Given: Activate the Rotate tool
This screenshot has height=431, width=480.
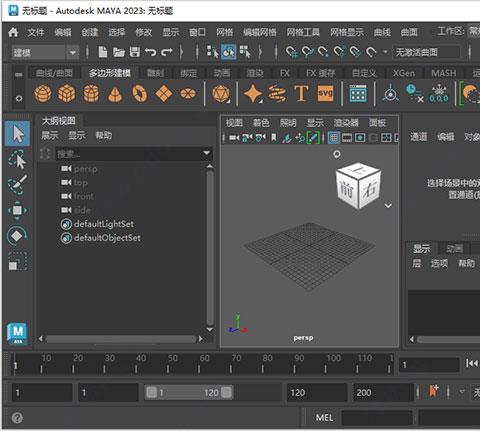Looking at the screenshot, I should (x=17, y=236).
